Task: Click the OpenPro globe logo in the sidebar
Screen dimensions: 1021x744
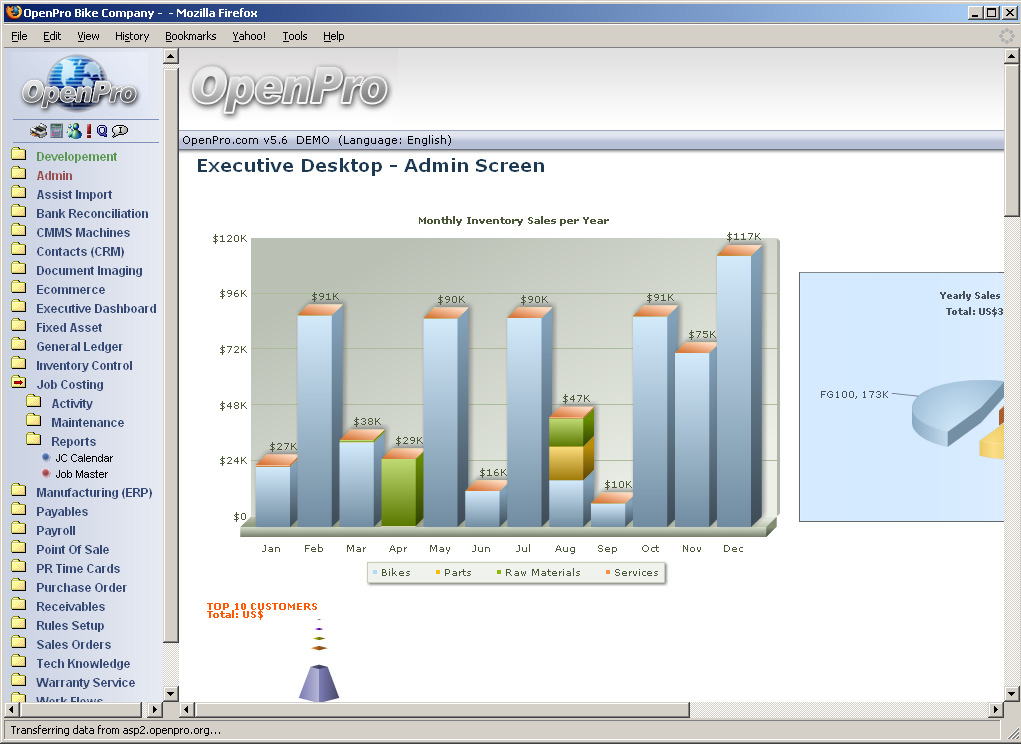Action: [x=80, y=84]
